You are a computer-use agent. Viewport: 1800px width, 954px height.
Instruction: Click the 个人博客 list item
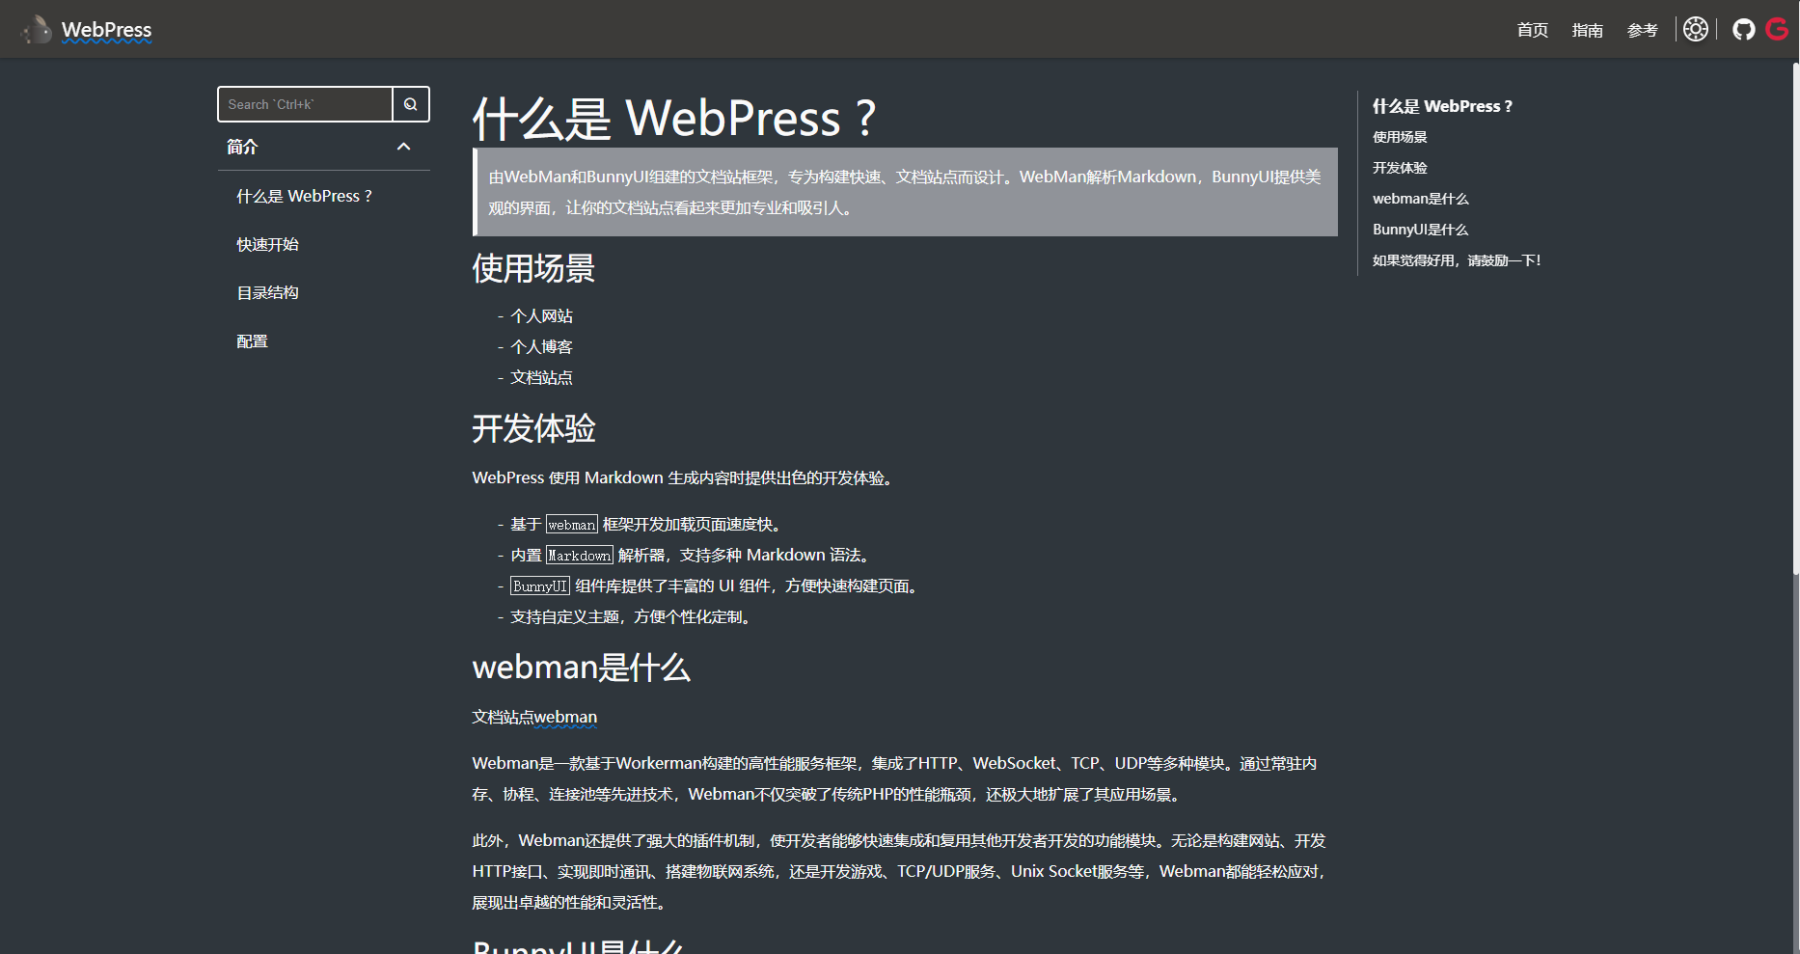541,347
